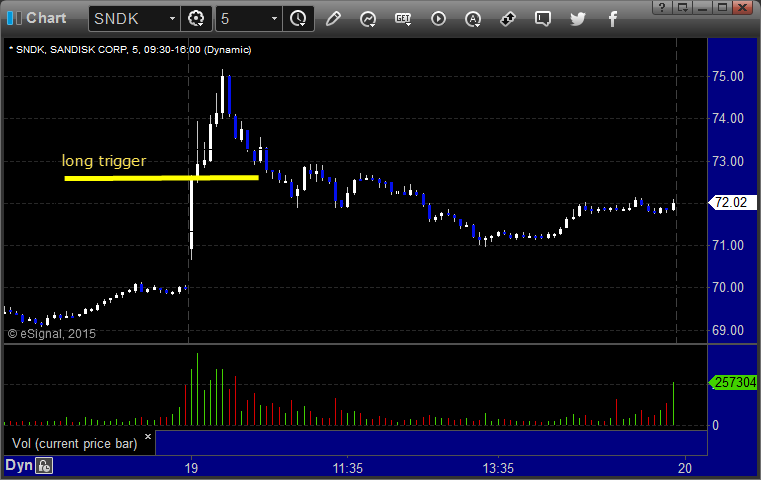Click the Dyn scaling label

coord(19,465)
